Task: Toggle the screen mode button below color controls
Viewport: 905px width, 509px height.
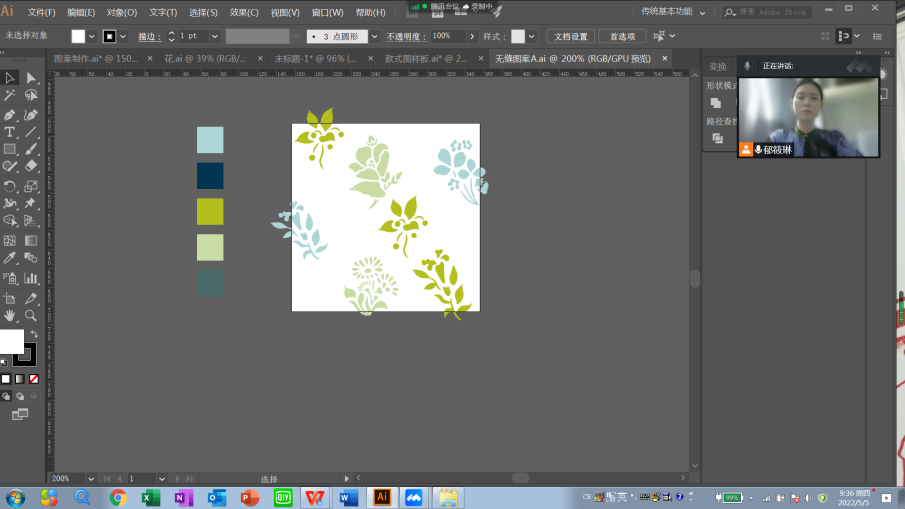Action: [20, 414]
